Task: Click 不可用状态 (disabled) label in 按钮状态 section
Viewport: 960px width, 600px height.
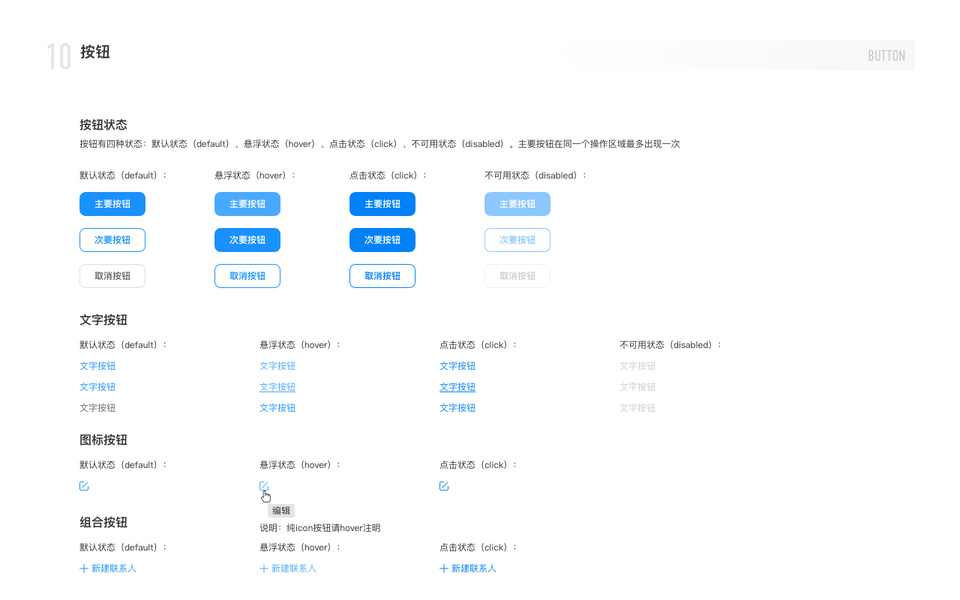Action: 536,176
